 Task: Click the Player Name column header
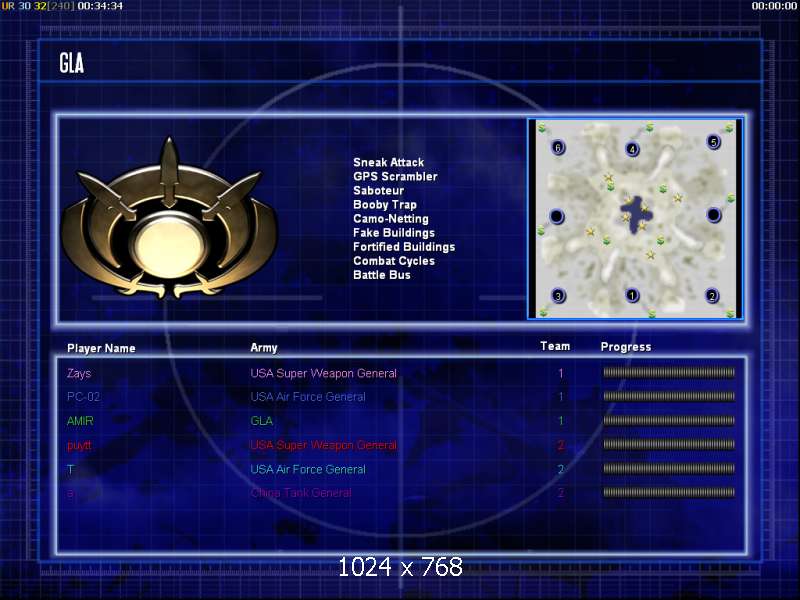coord(101,348)
